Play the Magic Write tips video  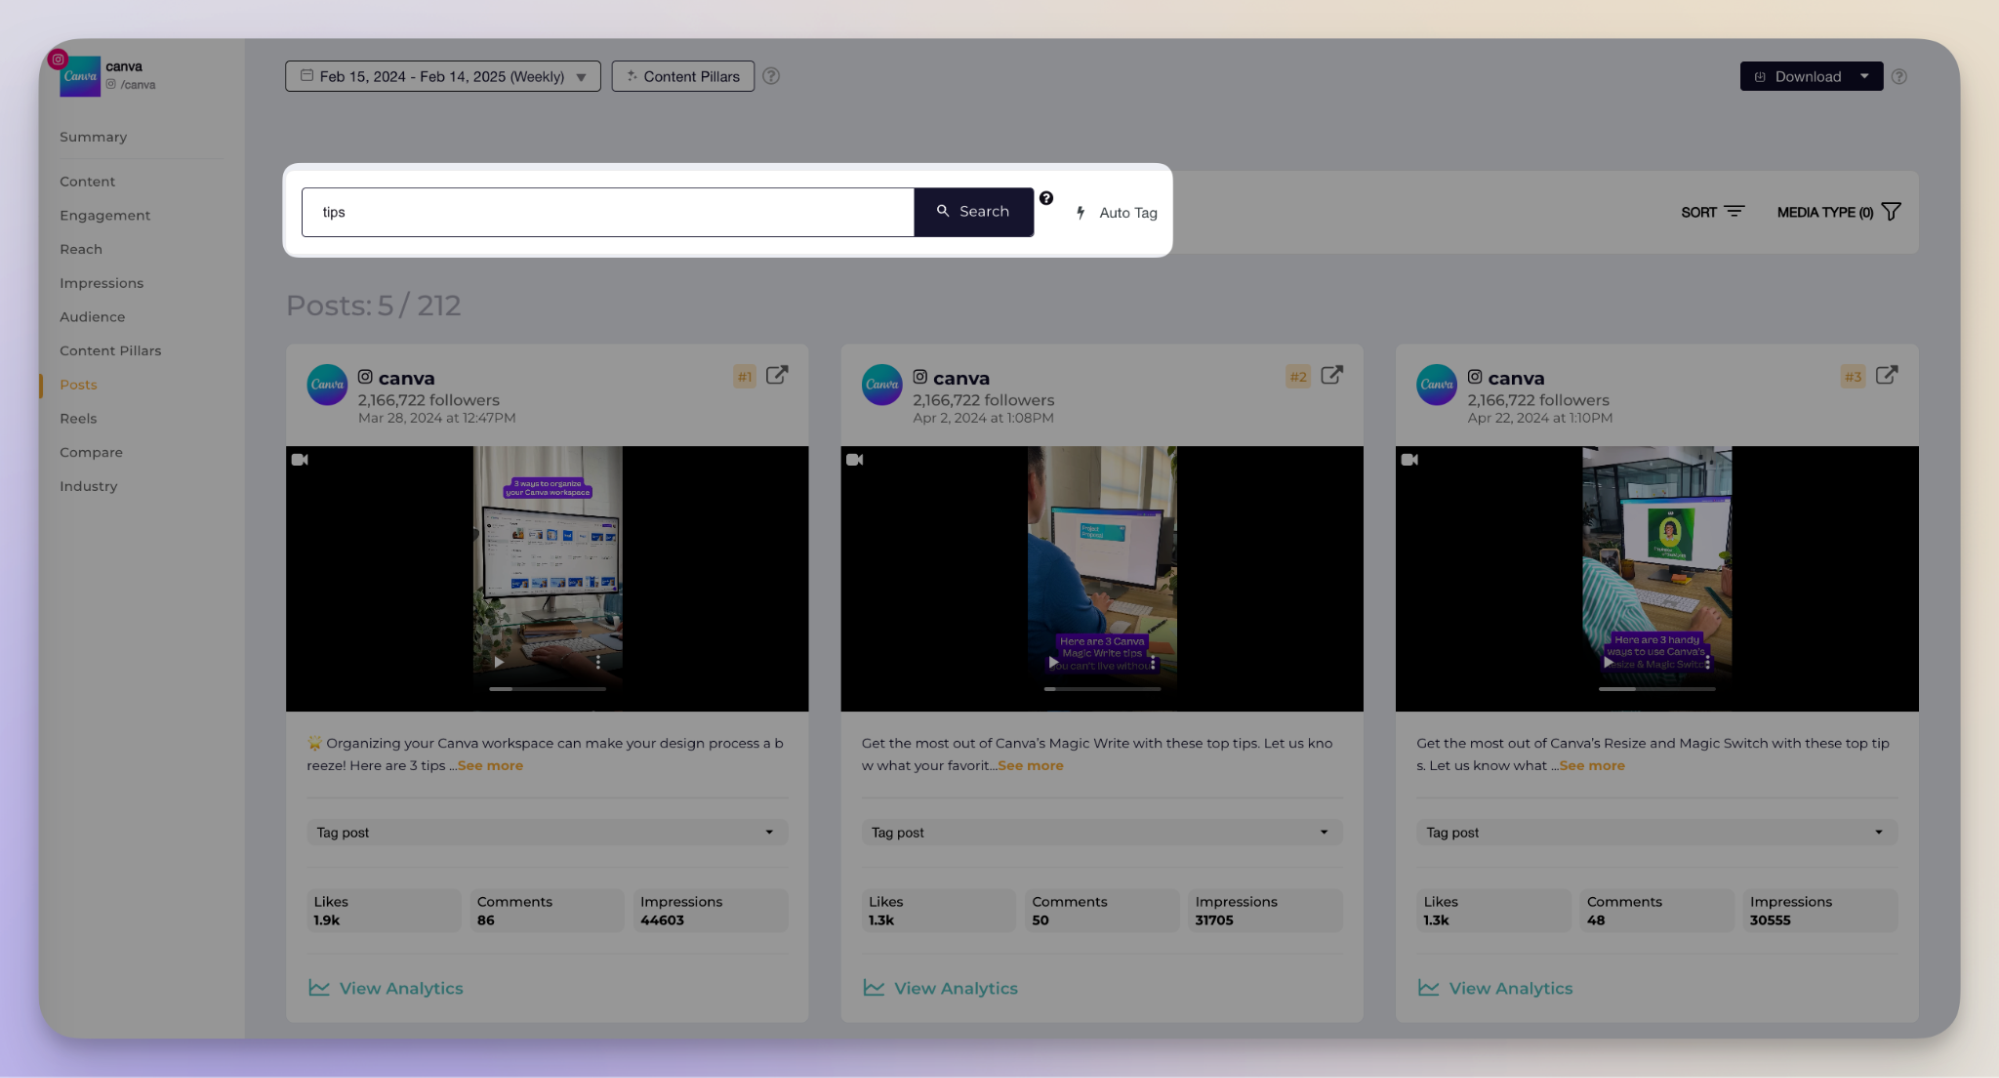coord(1052,662)
